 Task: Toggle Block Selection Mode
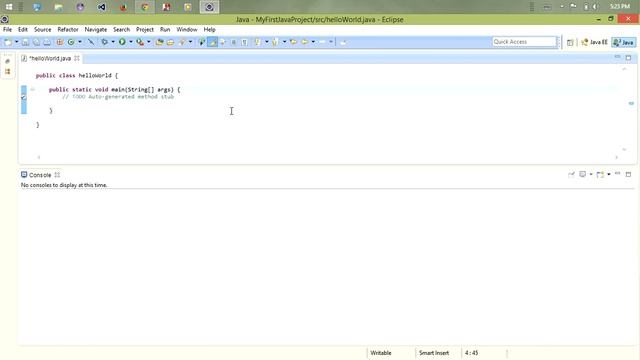[233, 42]
